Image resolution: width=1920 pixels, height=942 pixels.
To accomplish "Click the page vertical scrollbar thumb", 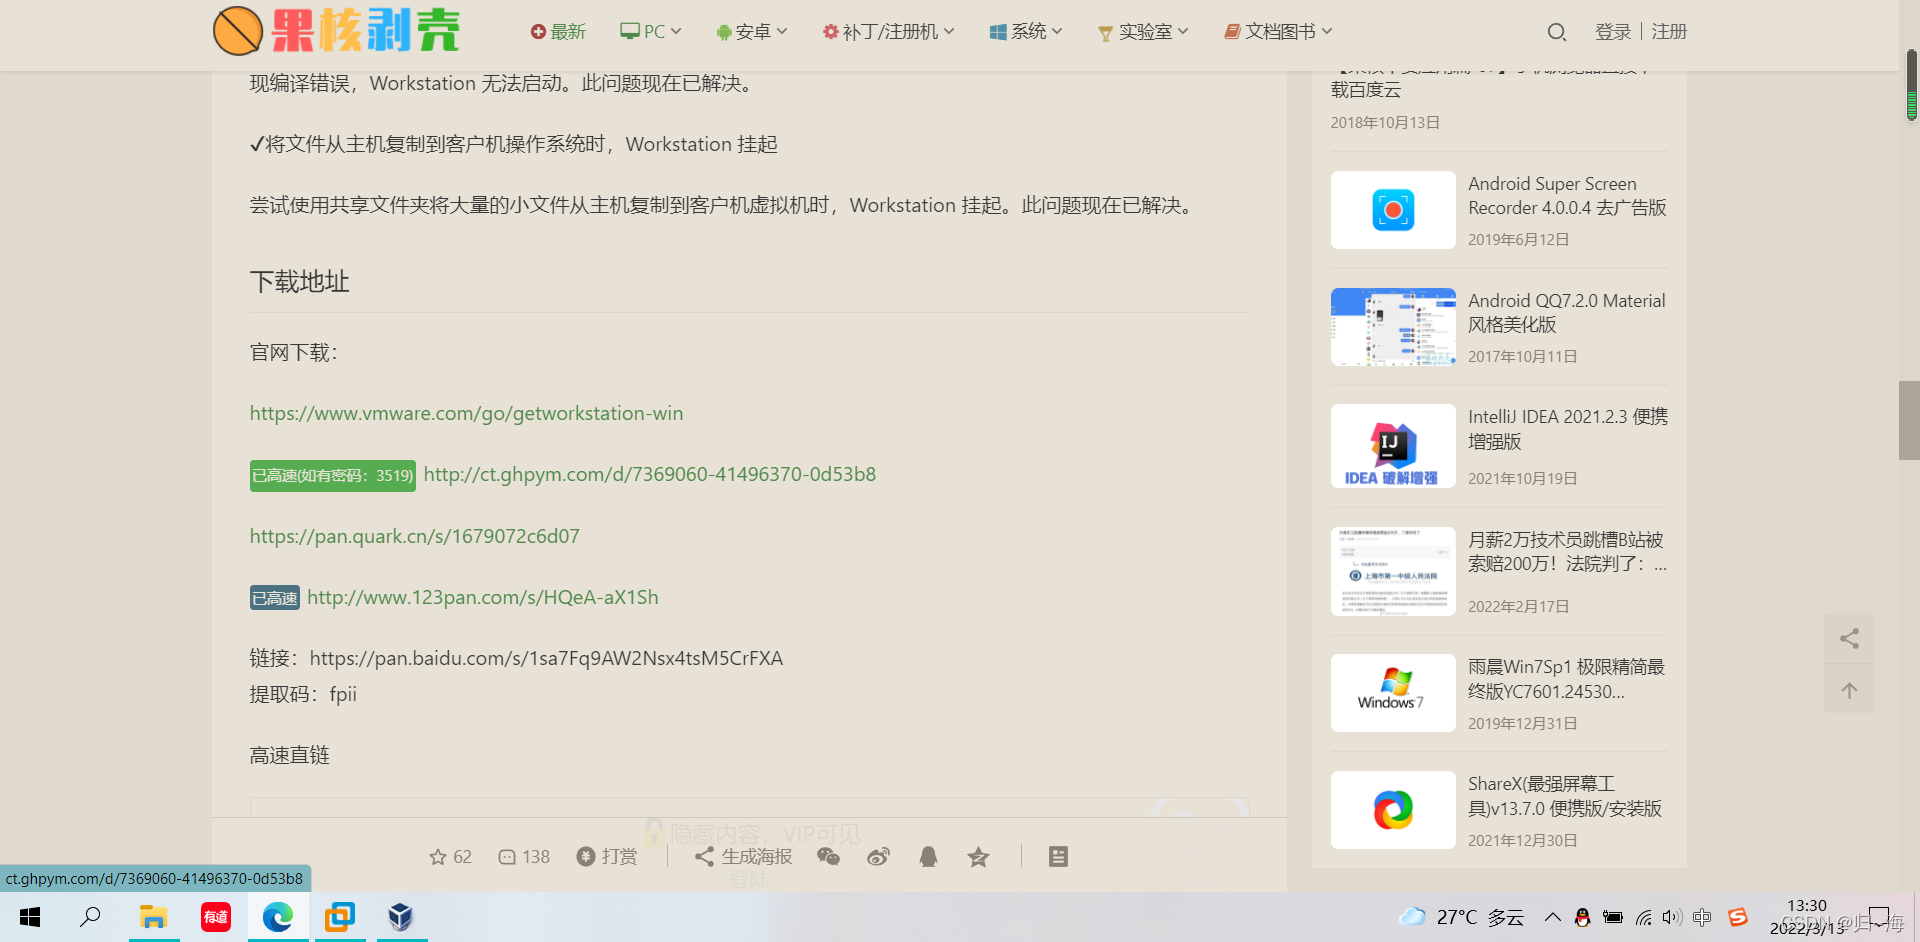I will [1909, 420].
